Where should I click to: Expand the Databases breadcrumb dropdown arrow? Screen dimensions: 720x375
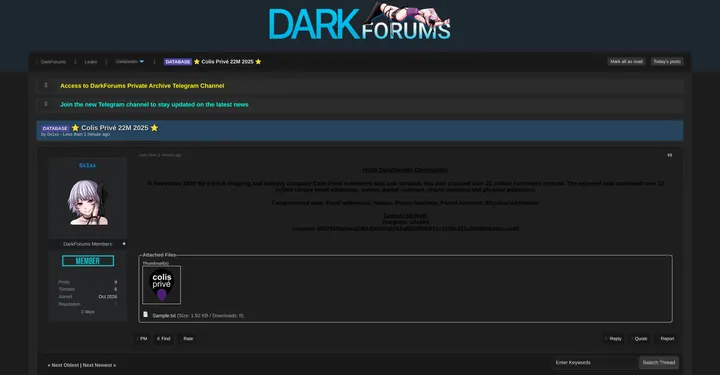pos(141,62)
